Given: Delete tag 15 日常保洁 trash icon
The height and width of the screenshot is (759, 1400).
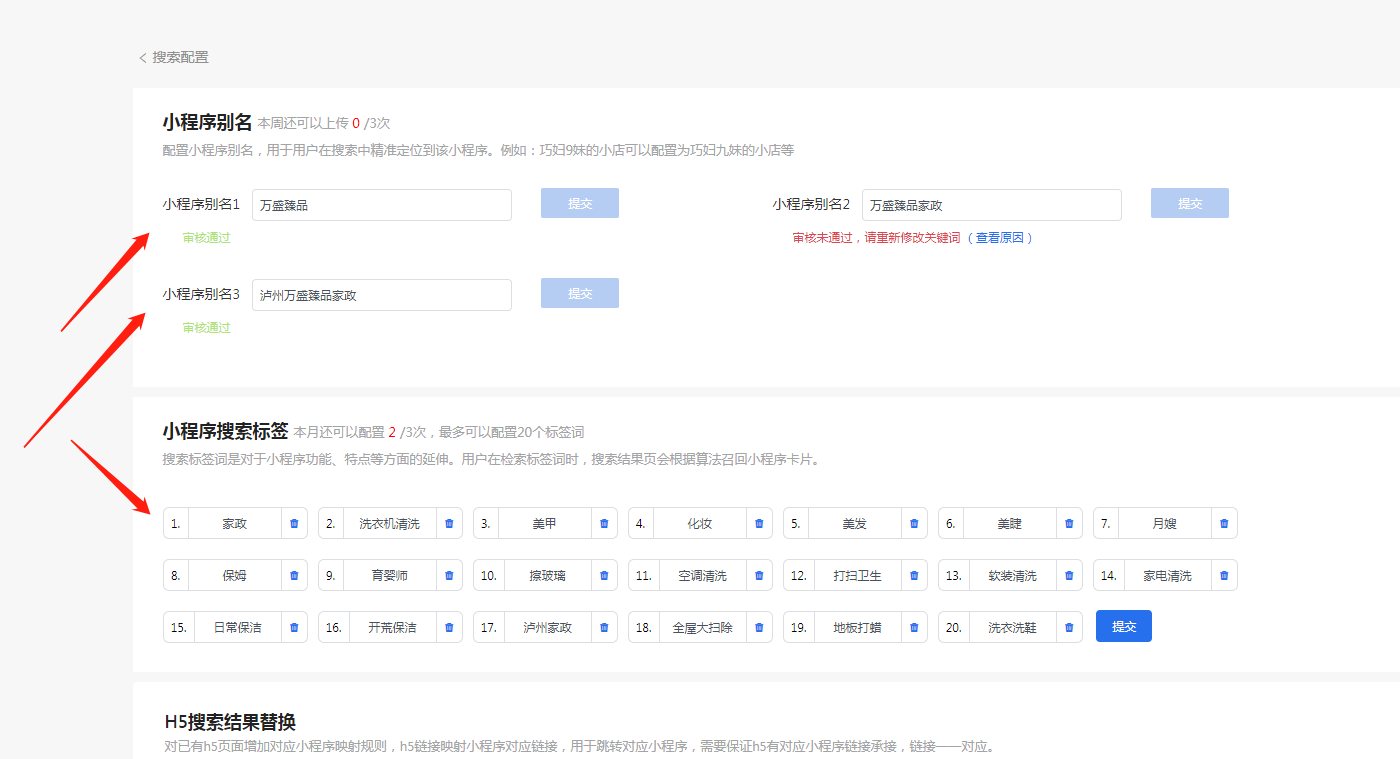Looking at the screenshot, I should click(294, 627).
